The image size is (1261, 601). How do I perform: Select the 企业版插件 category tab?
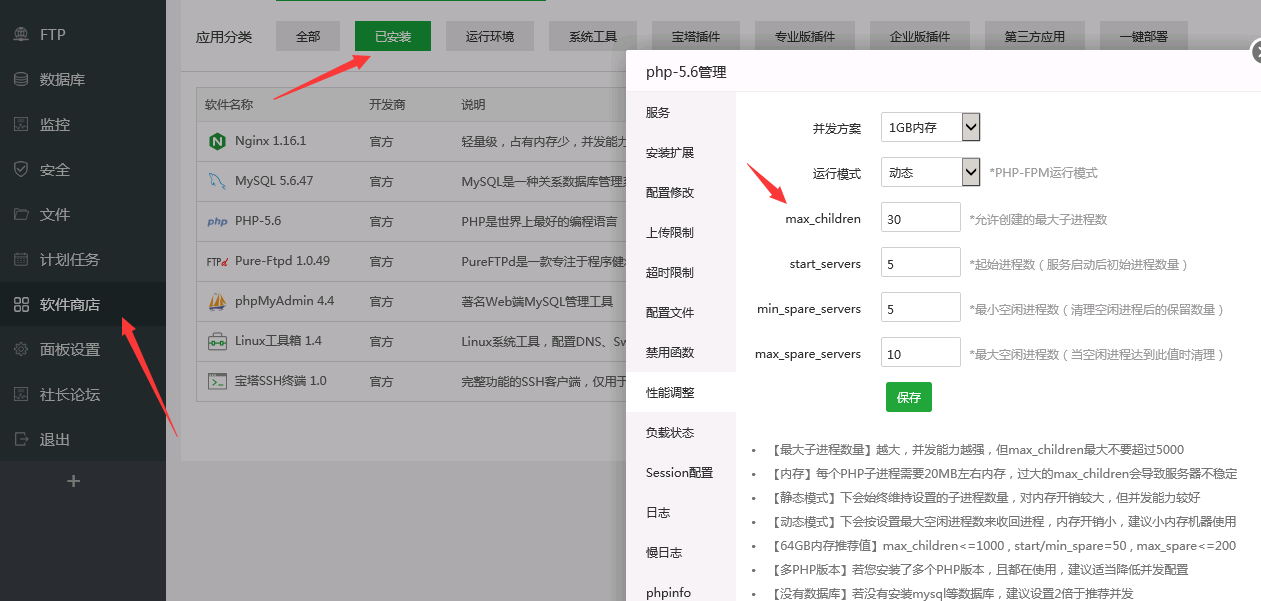(x=920, y=36)
